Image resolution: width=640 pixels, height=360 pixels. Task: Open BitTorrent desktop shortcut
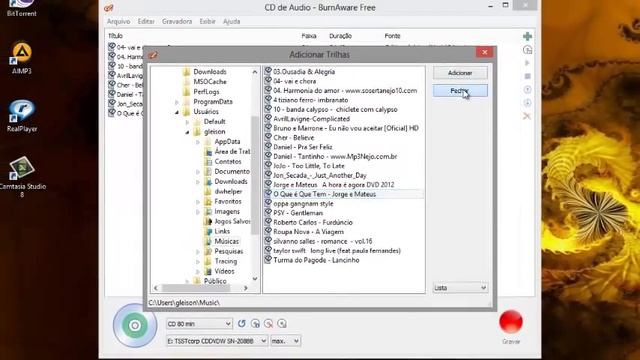(22, 8)
